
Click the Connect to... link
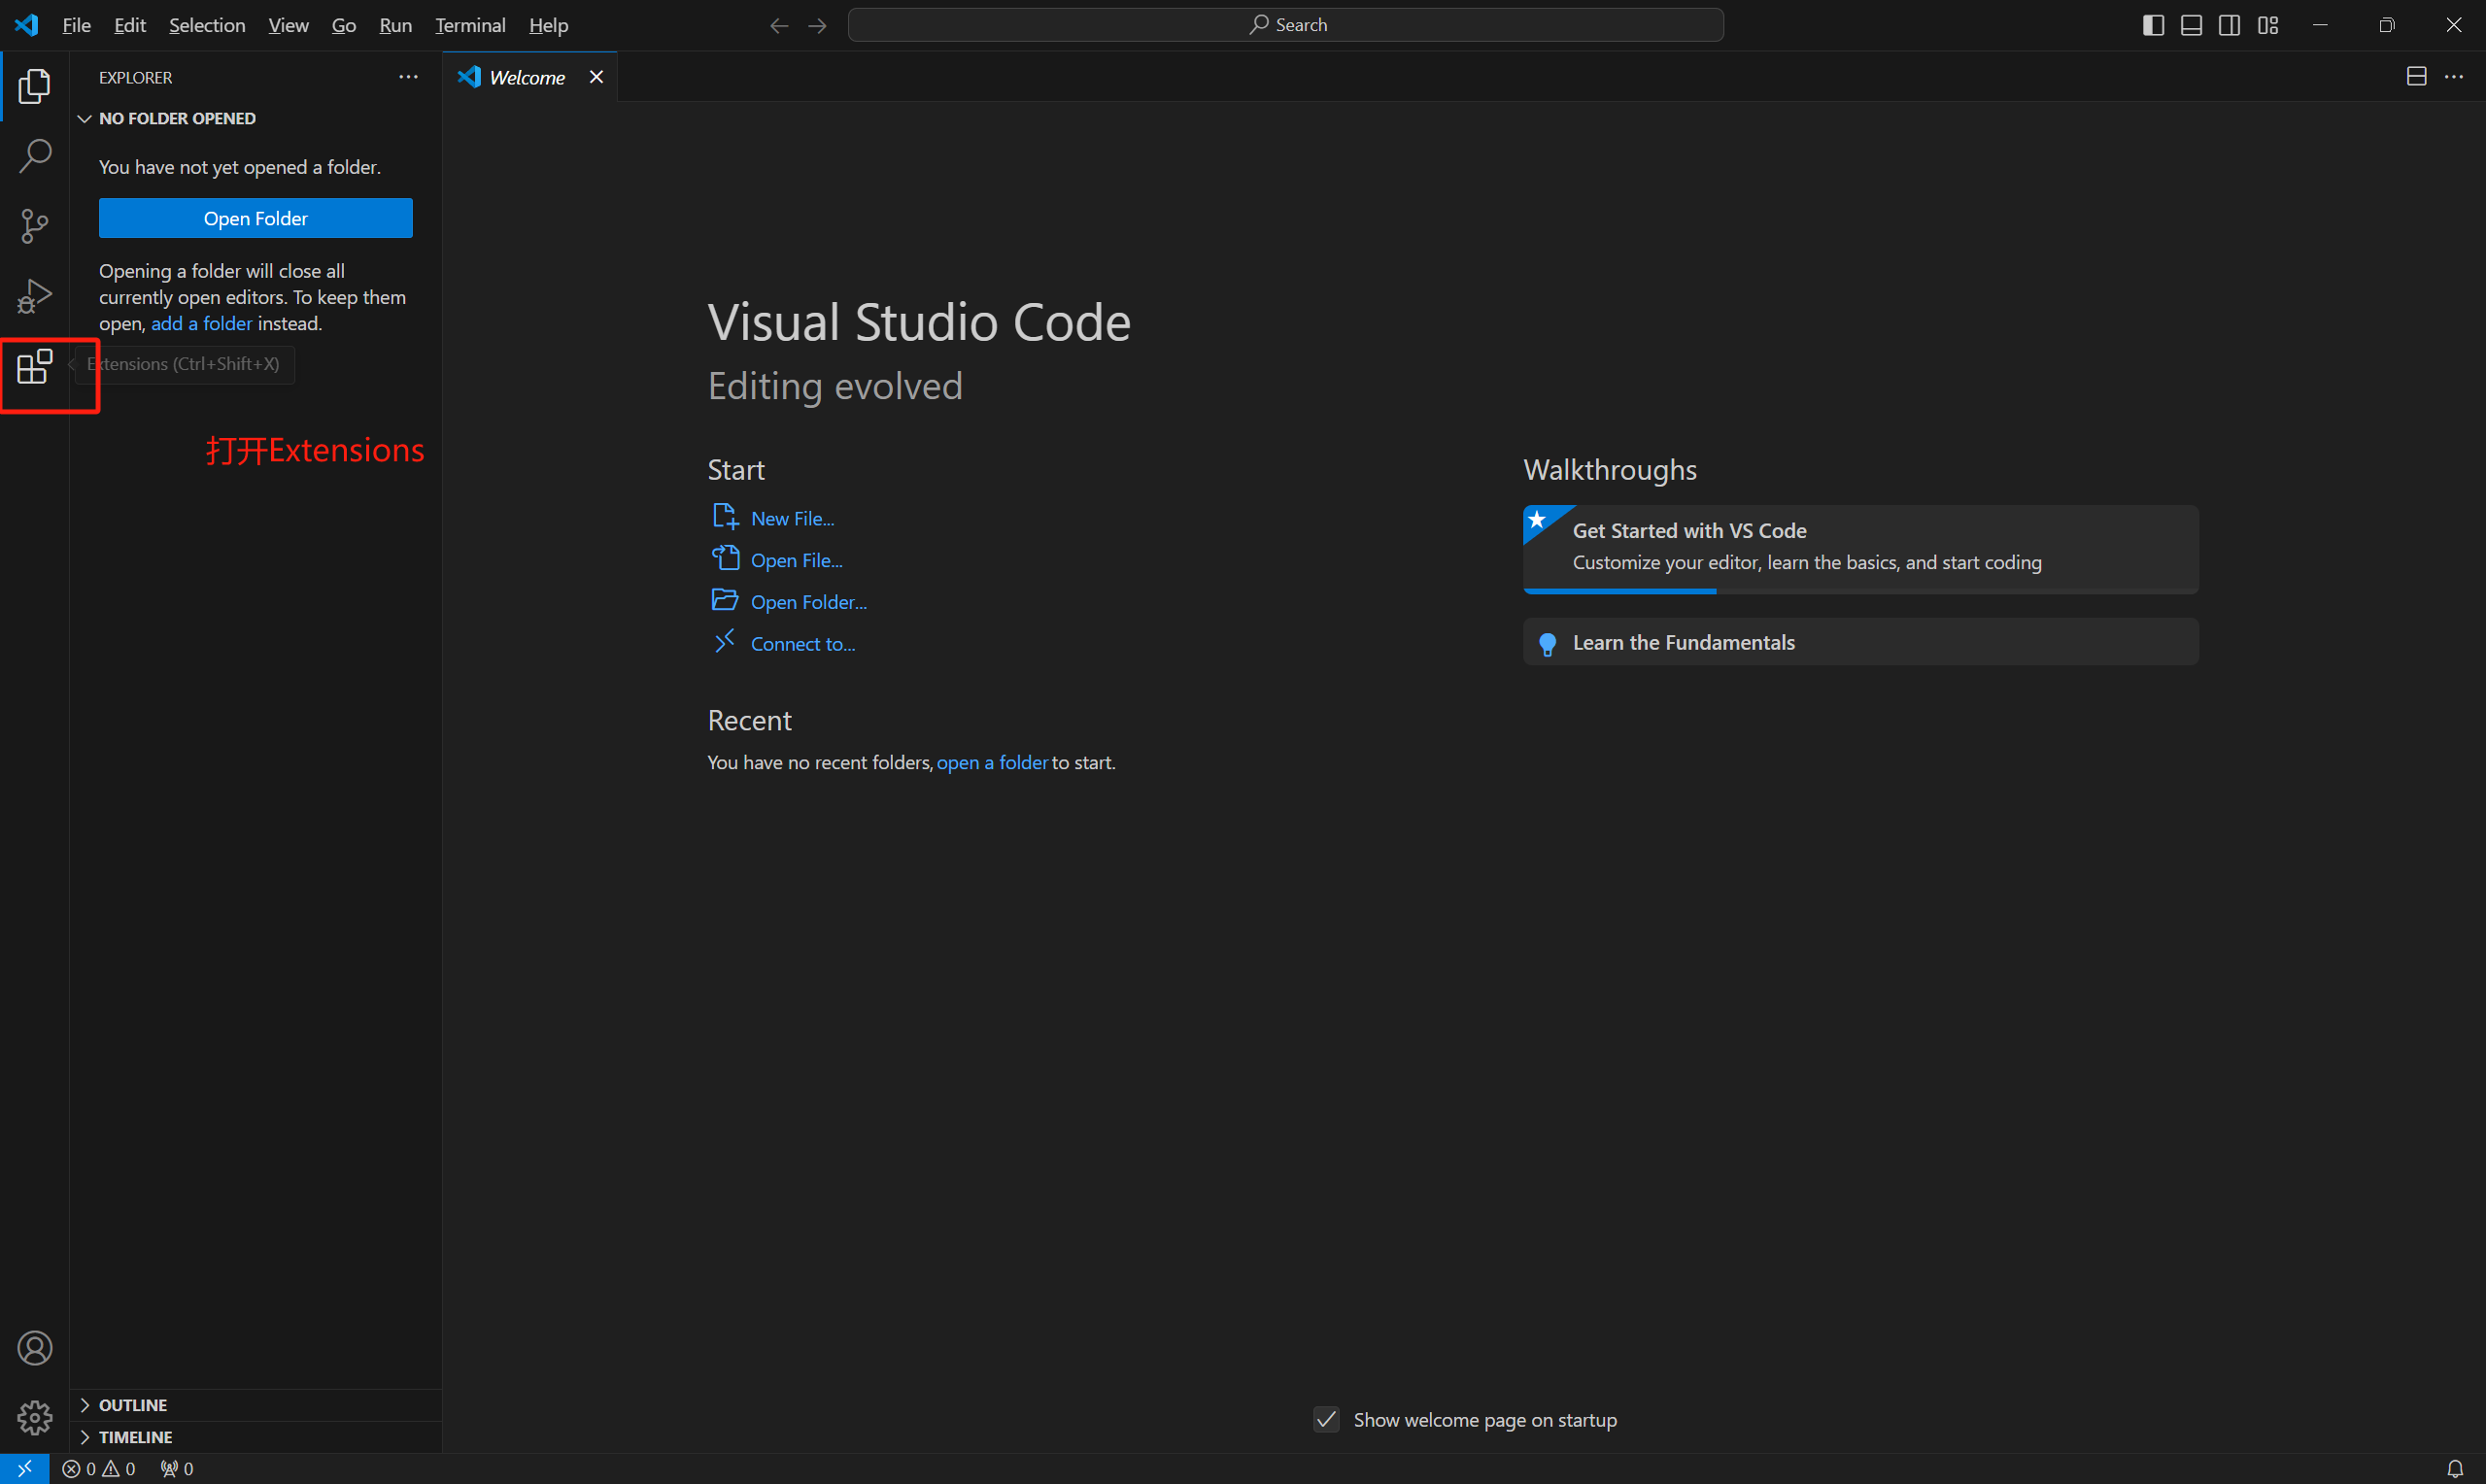coord(803,644)
